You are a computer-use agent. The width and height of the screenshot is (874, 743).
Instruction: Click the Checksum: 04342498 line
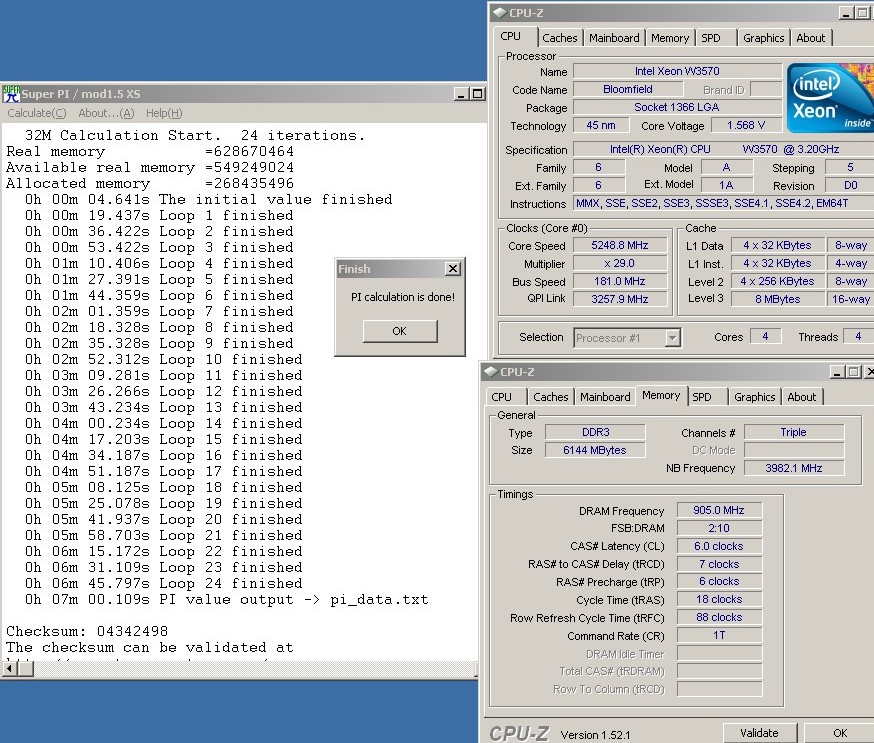point(87,632)
